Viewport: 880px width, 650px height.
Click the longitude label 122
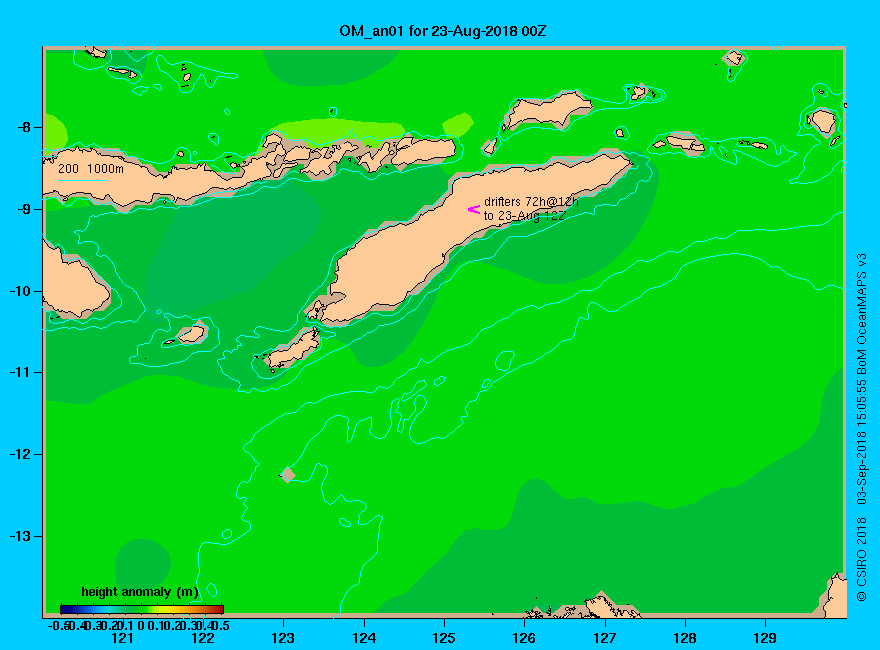pyautogui.click(x=203, y=638)
